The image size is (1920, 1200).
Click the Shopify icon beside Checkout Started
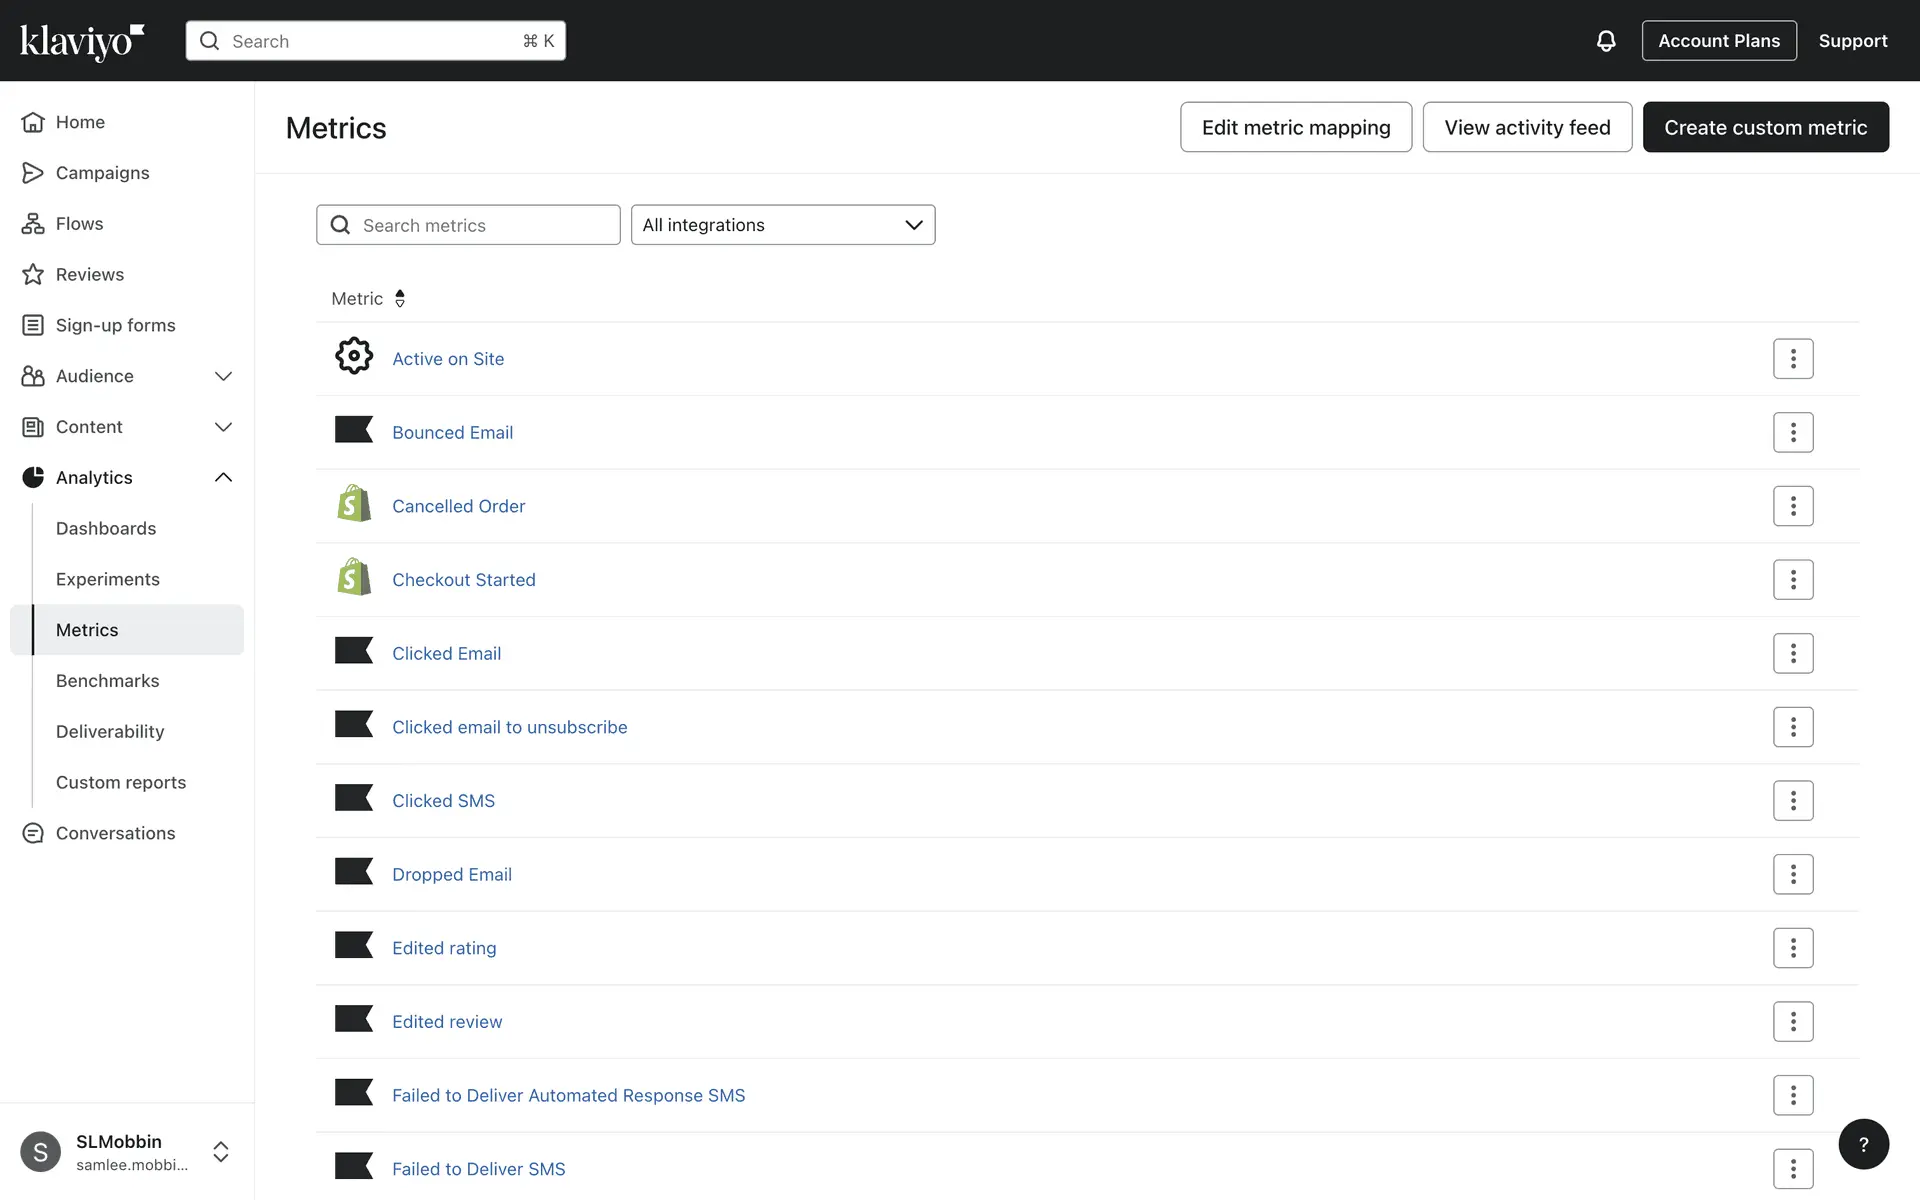pyautogui.click(x=354, y=579)
